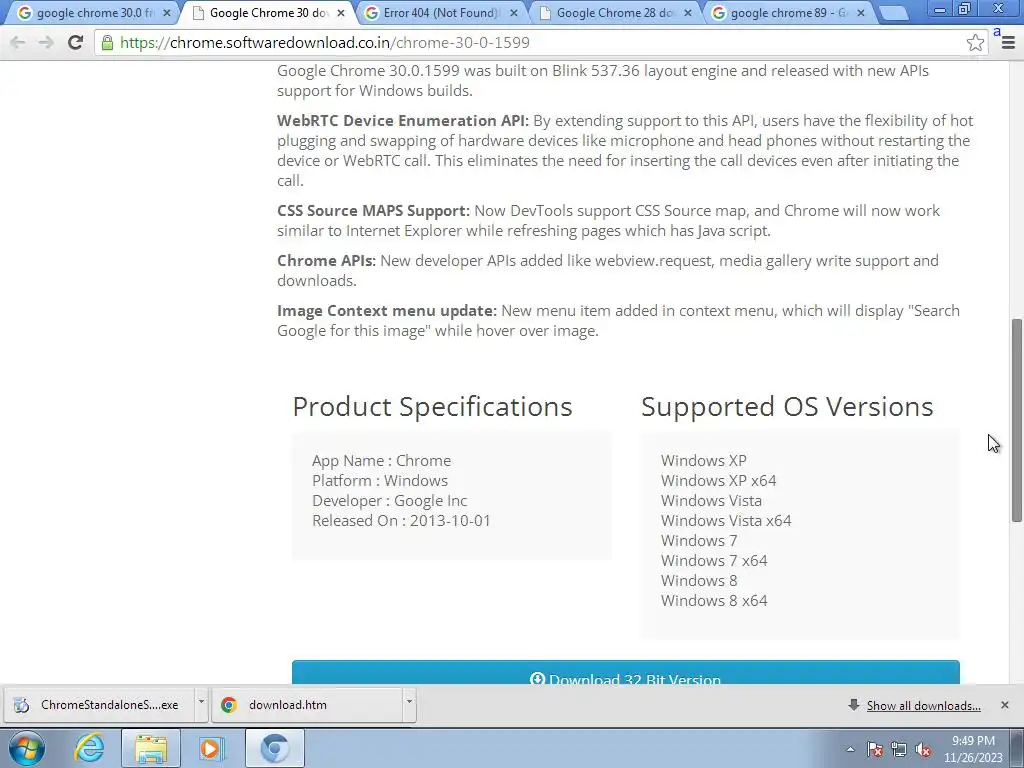Click the Download 32 Bit Version button
This screenshot has width=1024, height=768.
tap(626, 673)
